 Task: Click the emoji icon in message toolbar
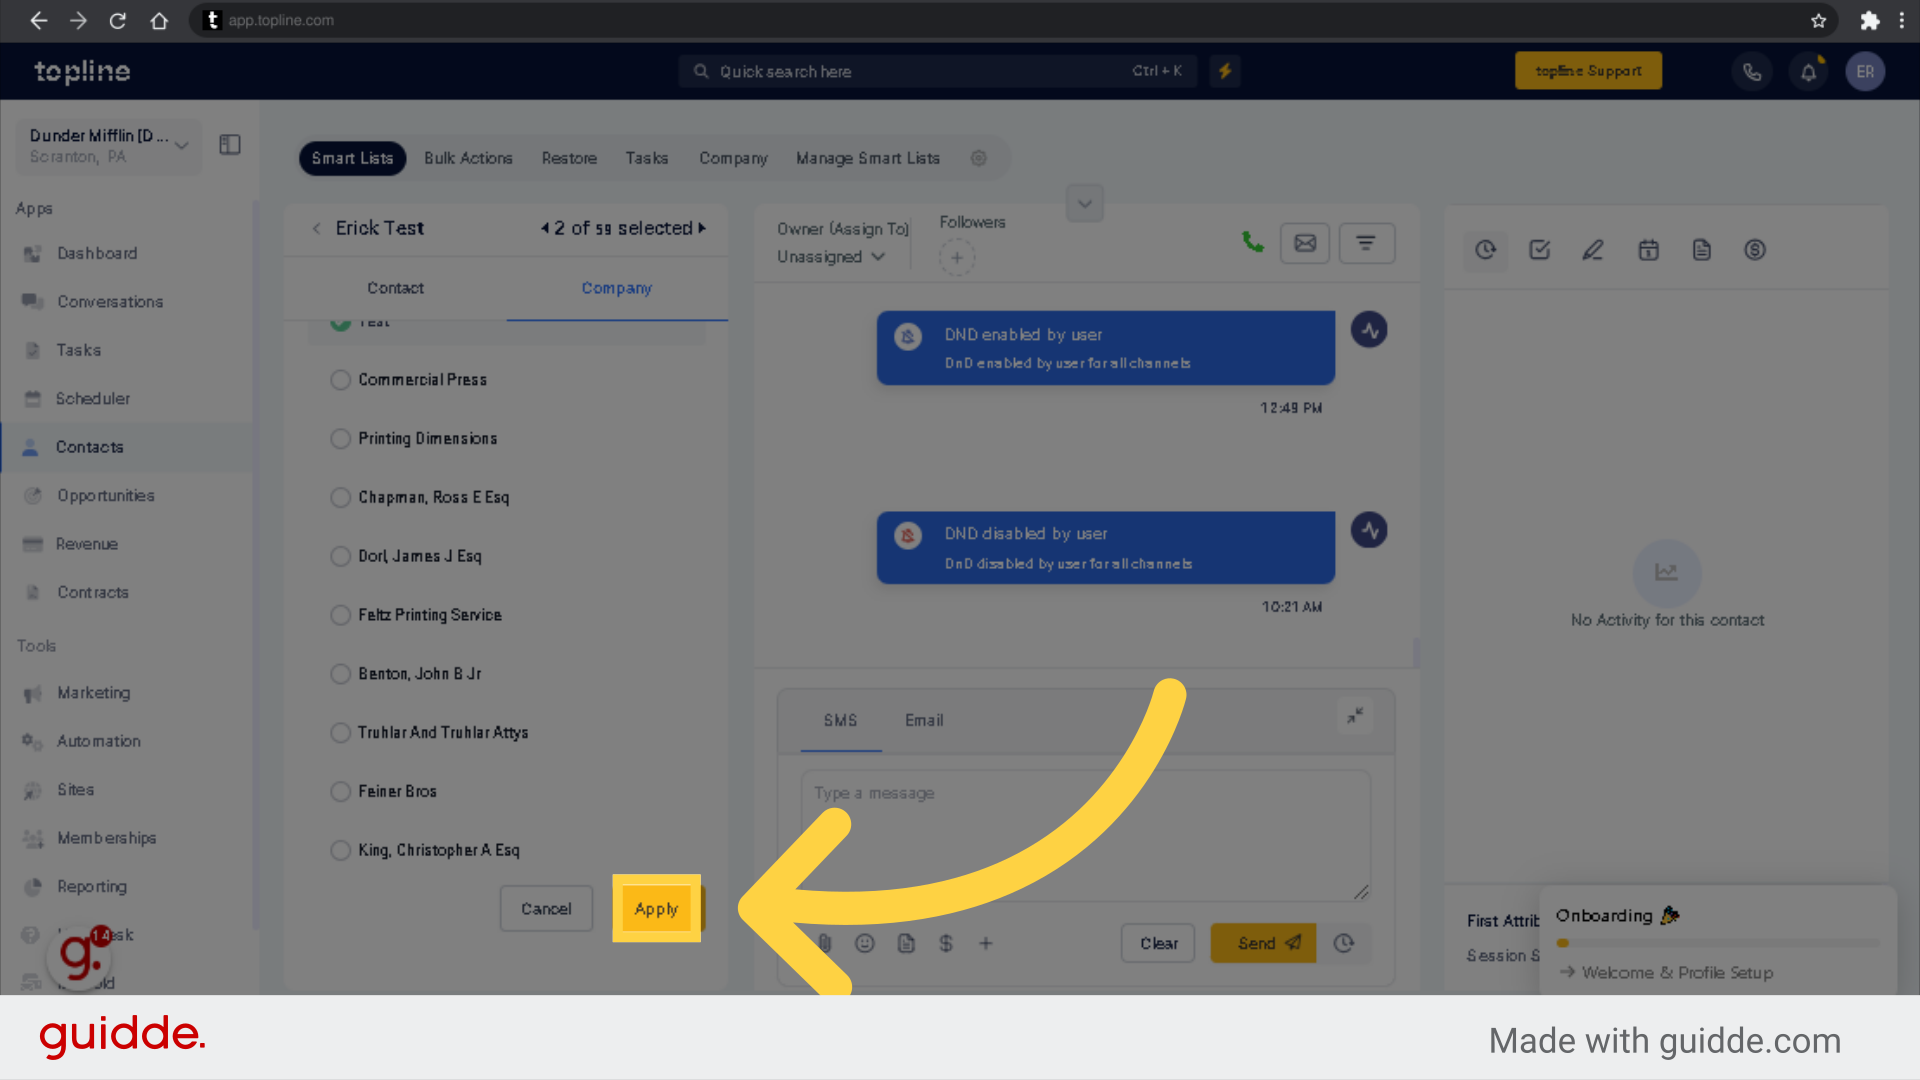[x=865, y=943]
